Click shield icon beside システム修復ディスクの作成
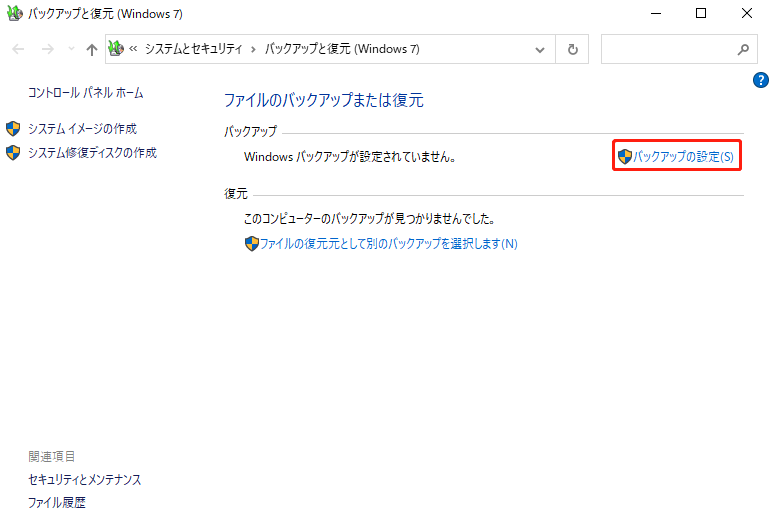 pyautogui.click(x=13, y=153)
